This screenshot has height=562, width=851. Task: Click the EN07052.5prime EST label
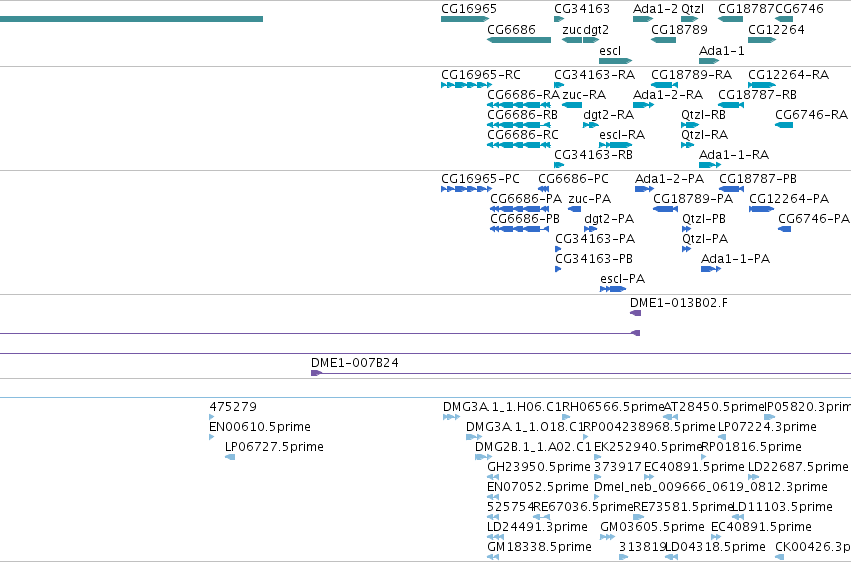[x=538, y=487]
